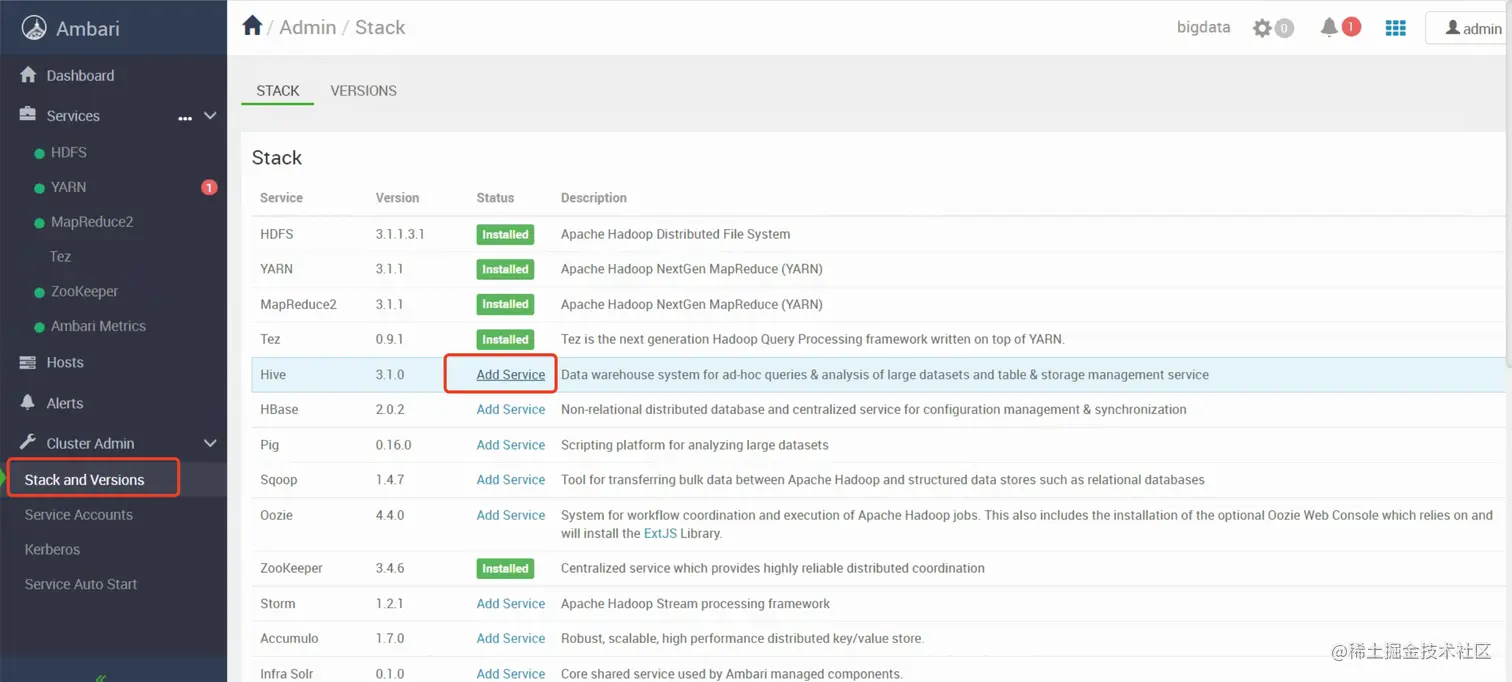Click the Service column header
The image size is (1512, 682).
(281, 198)
